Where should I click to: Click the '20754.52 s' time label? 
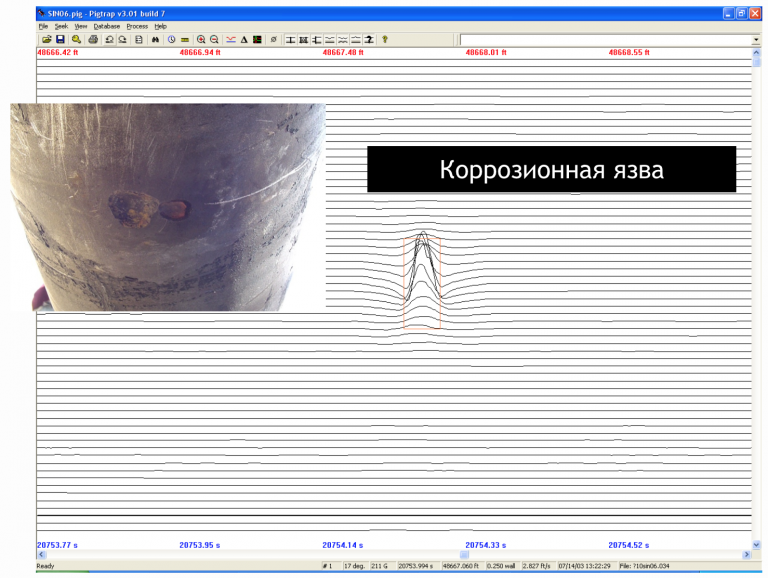[x=628, y=545]
